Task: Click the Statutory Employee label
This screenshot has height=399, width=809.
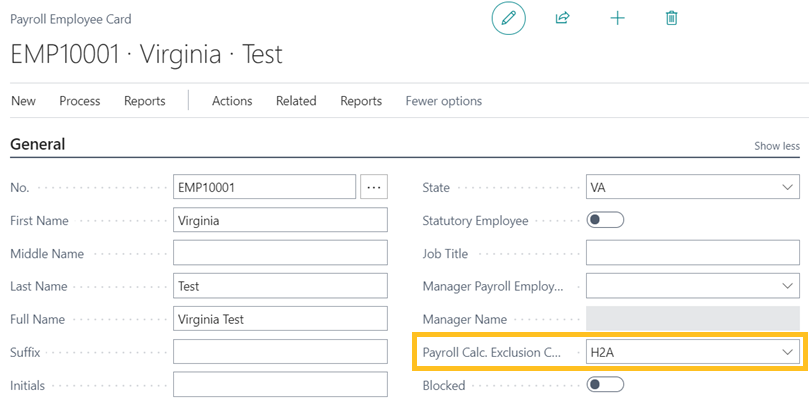Action: [475, 221]
